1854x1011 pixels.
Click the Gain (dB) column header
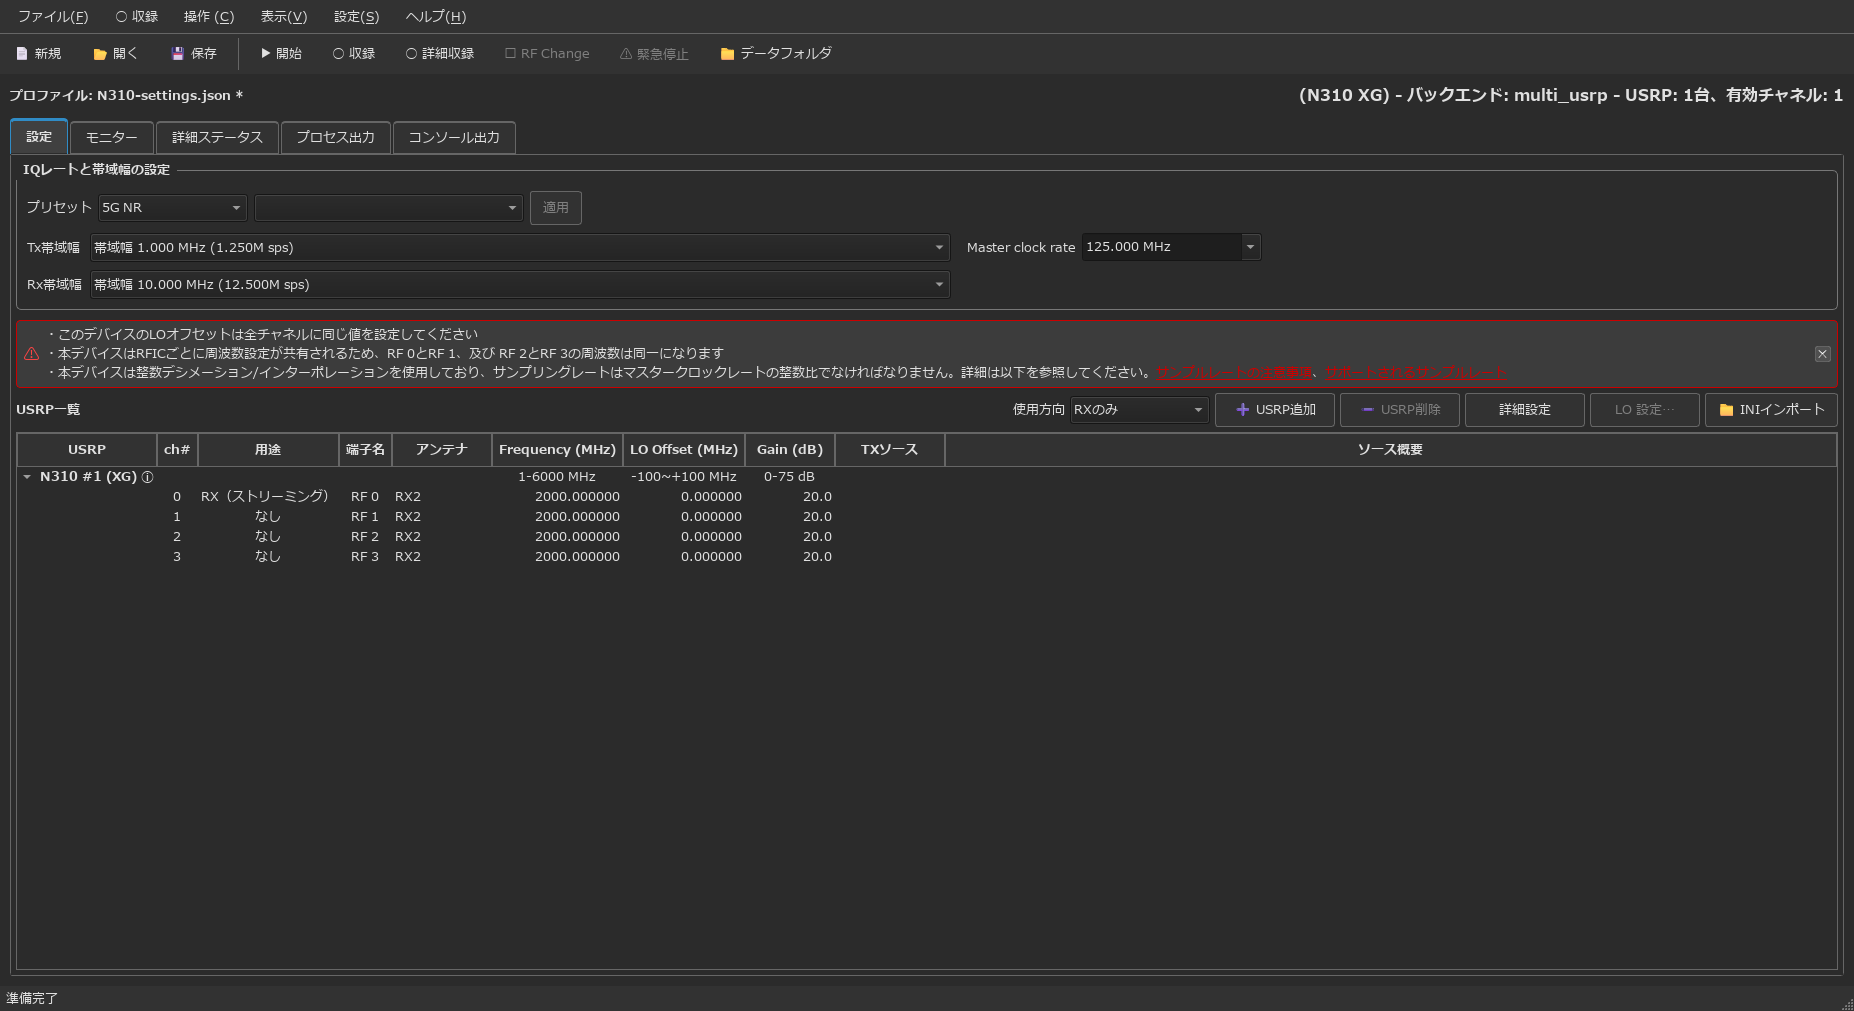(x=790, y=450)
